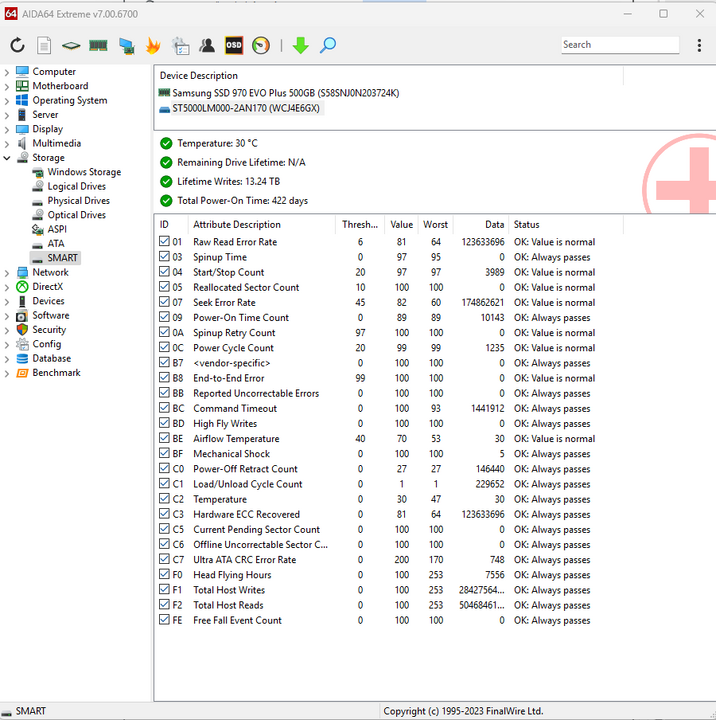
Task: Expand the Motherboard tree node
Action: (x=8, y=86)
